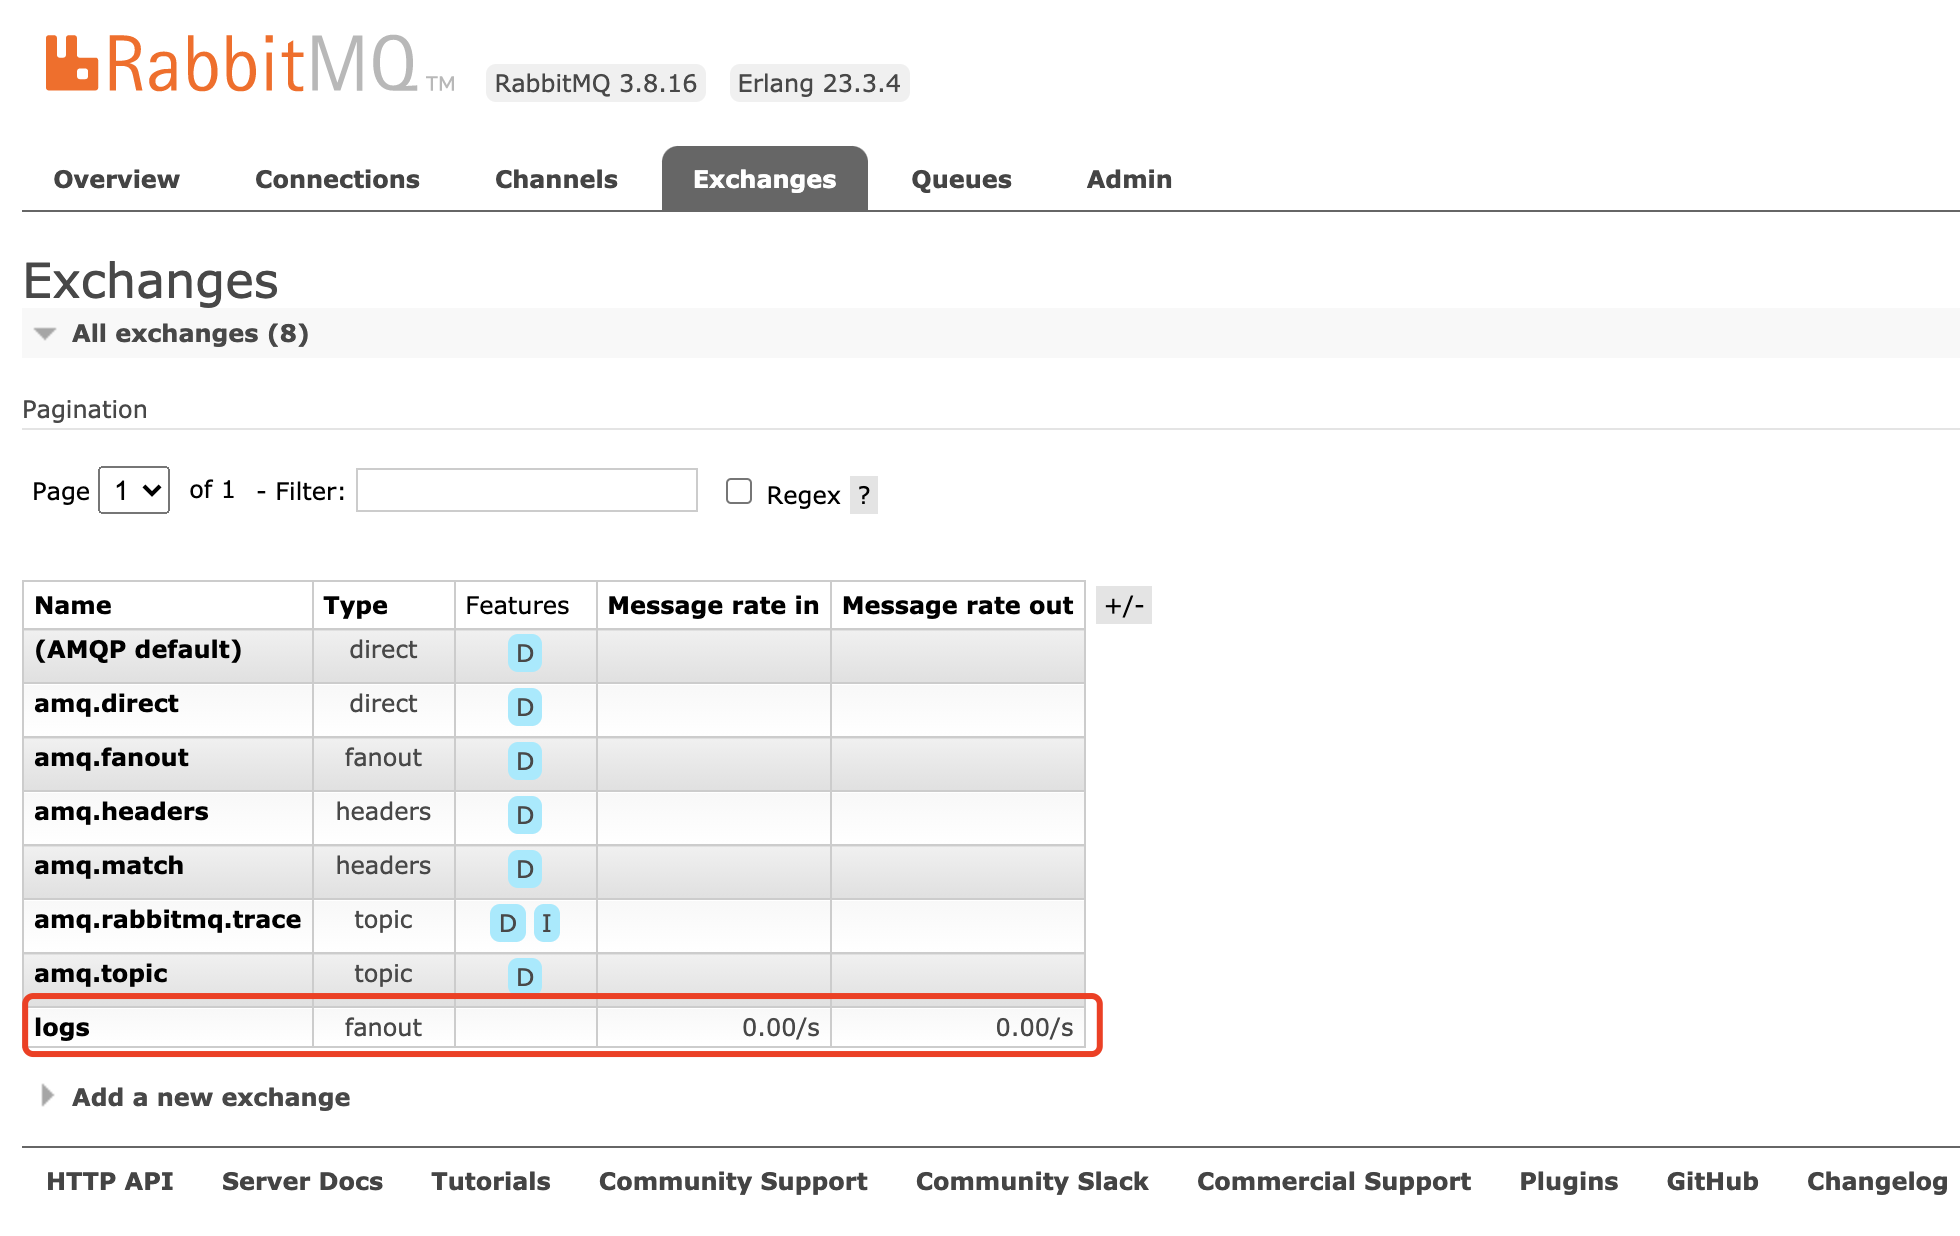The image size is (1960, 1236).
Task: Toggle table columns with the +/- button
Action: (1124, 605)
